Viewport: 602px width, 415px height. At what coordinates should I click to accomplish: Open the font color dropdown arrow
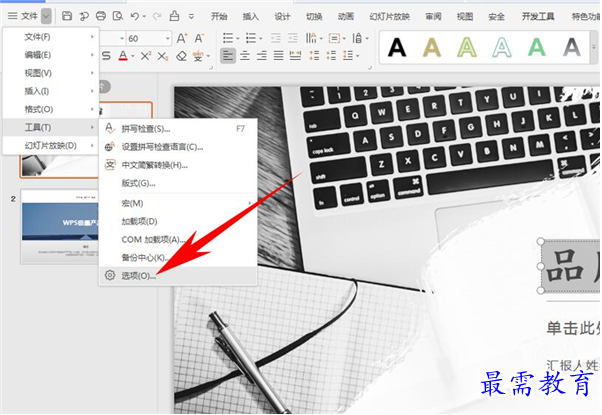(x=132, y=56)
